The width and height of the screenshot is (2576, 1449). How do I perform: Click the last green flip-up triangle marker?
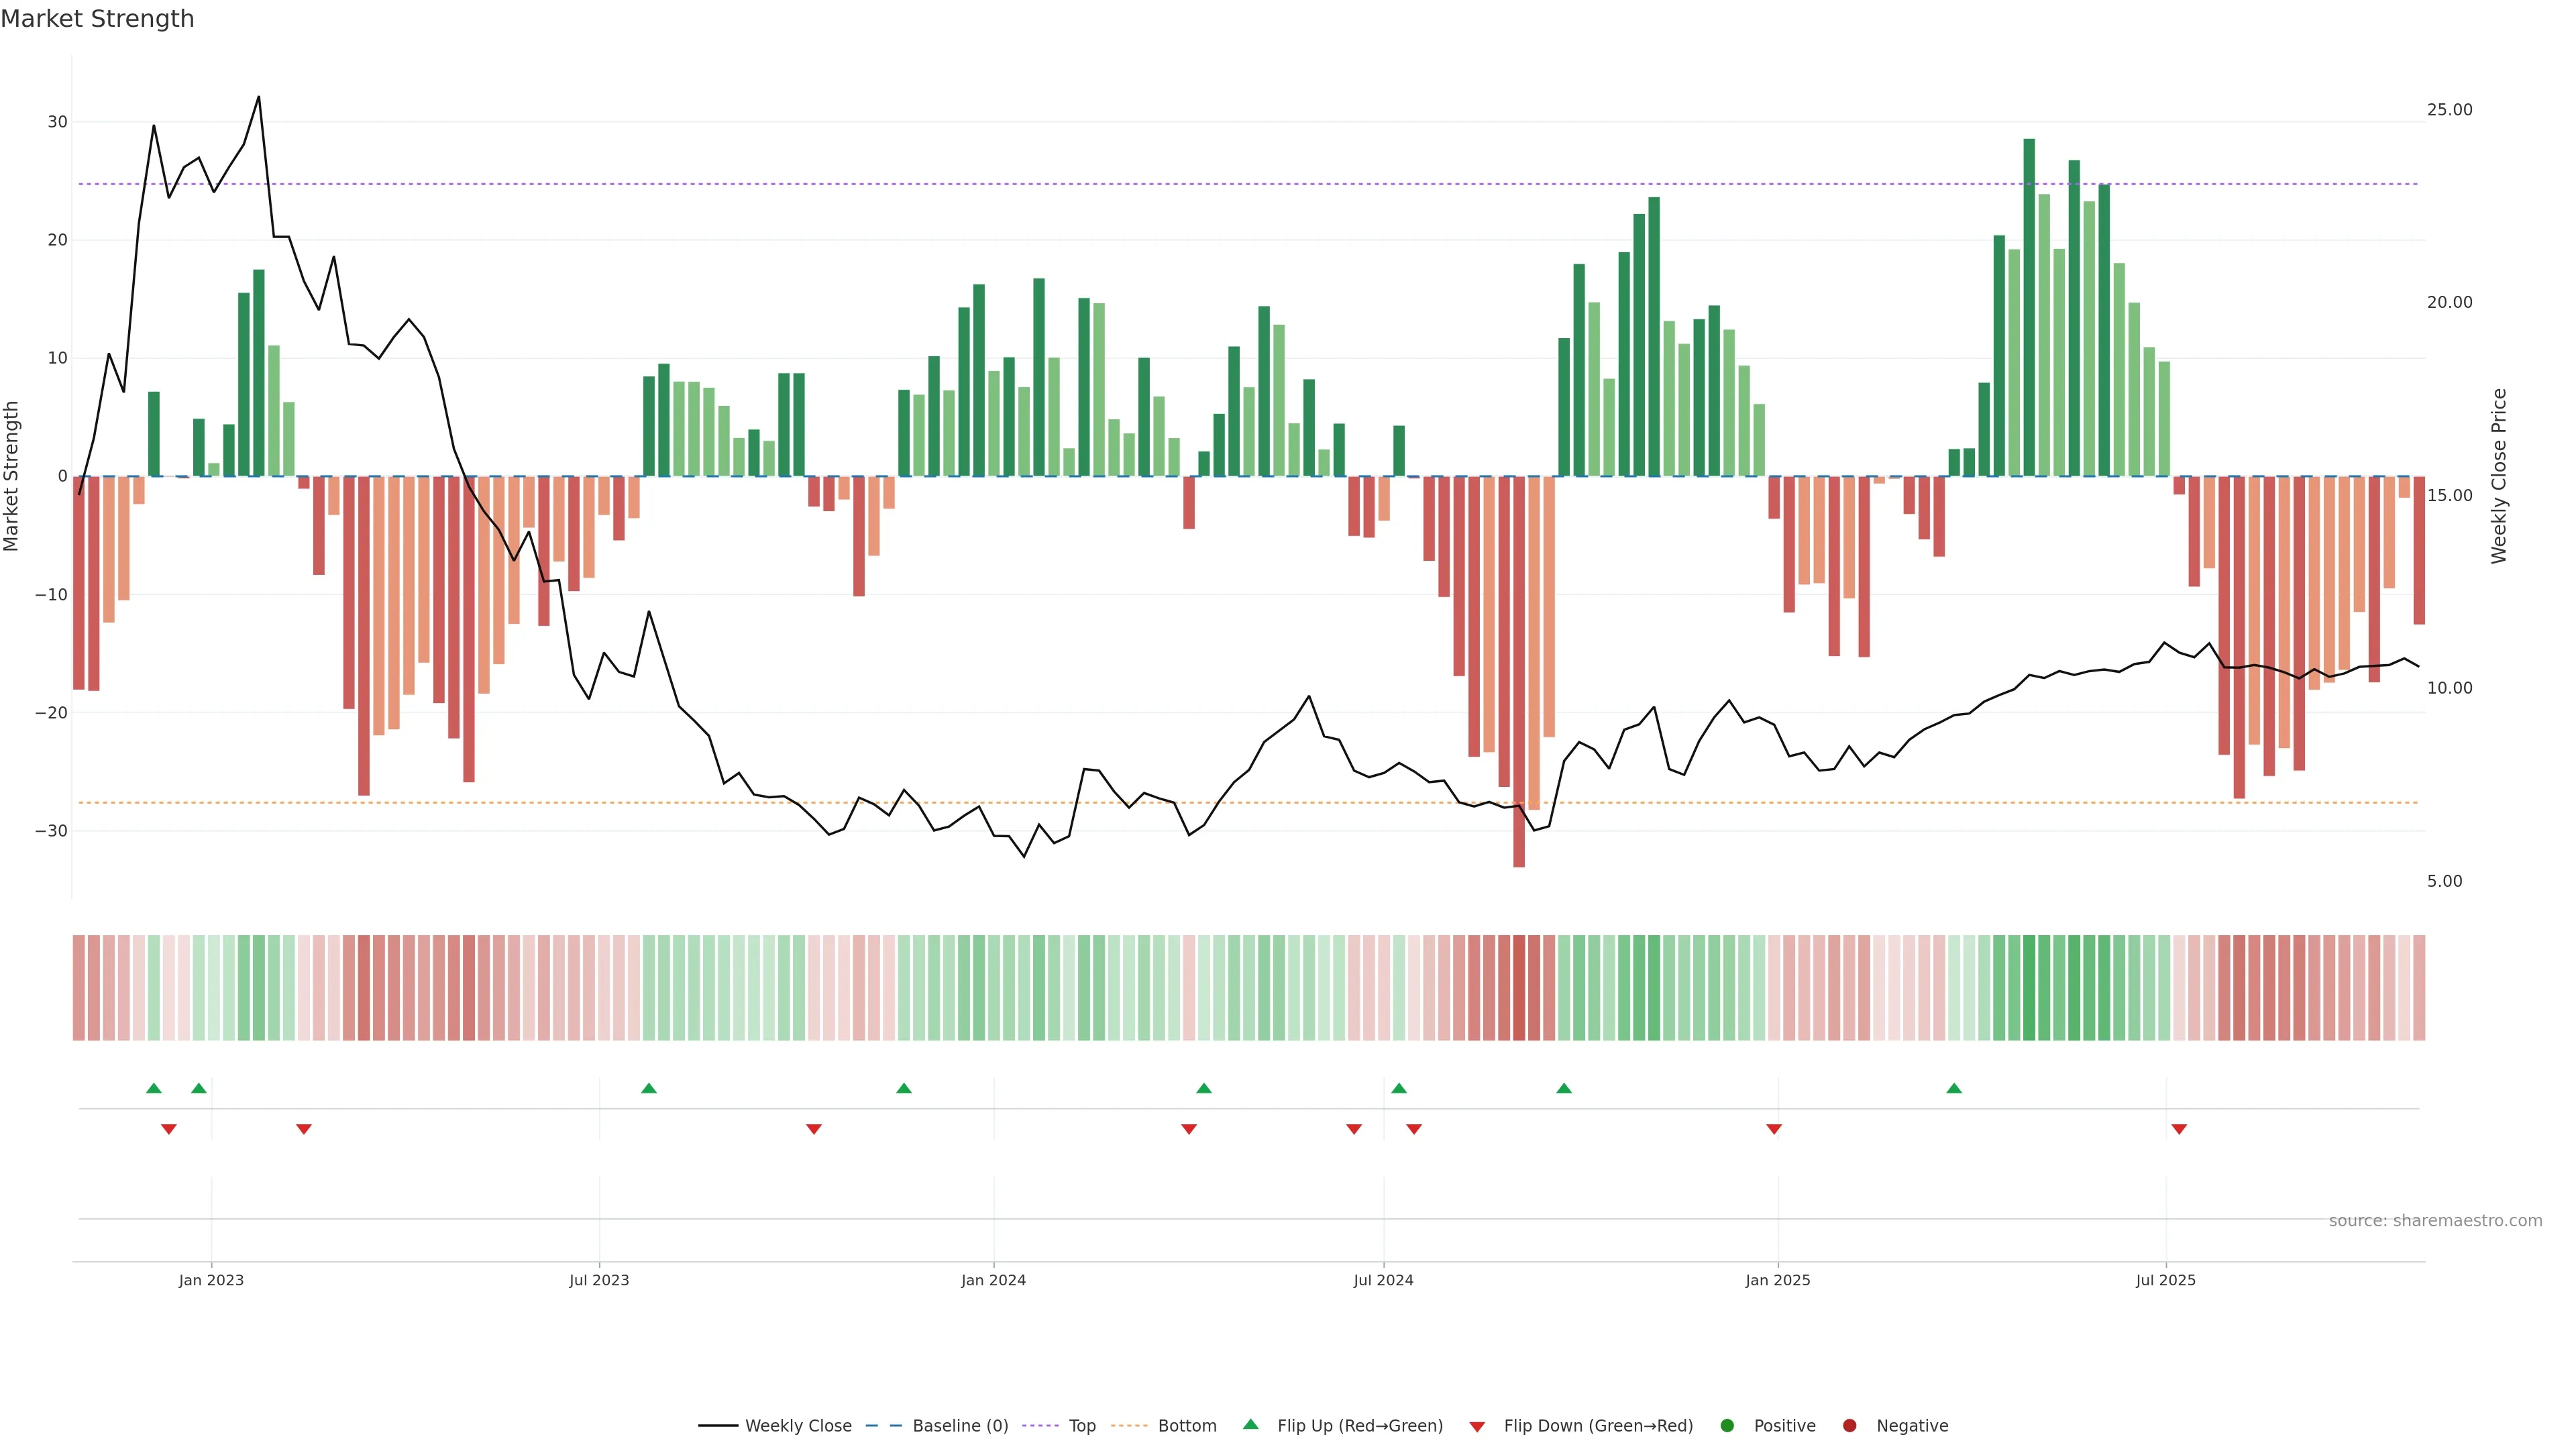click(1954, 1088)
